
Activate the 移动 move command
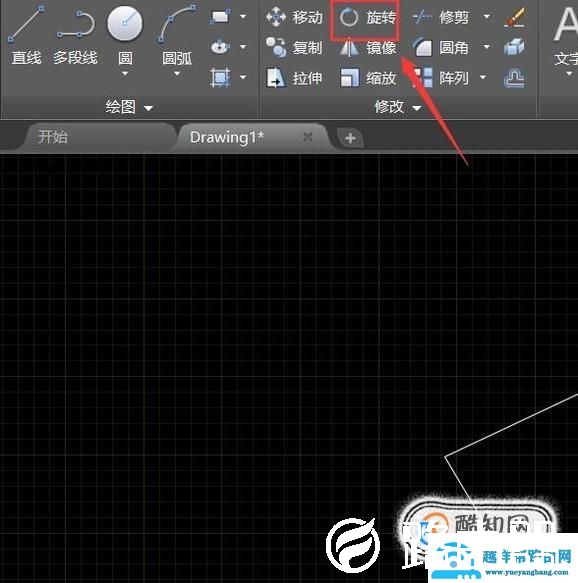point(294,17)
